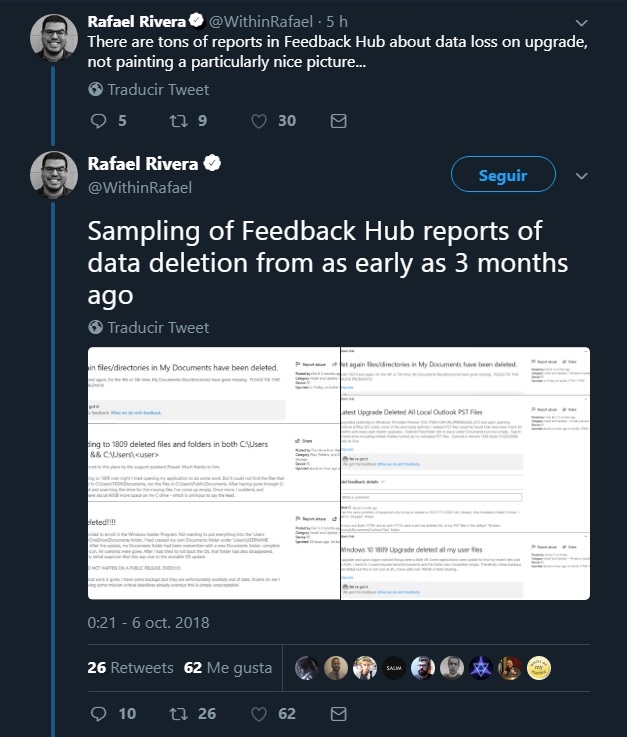The image size is (627, 737).
Task: Like the main tweet showing 62 likes
Action: coord(259,713)
